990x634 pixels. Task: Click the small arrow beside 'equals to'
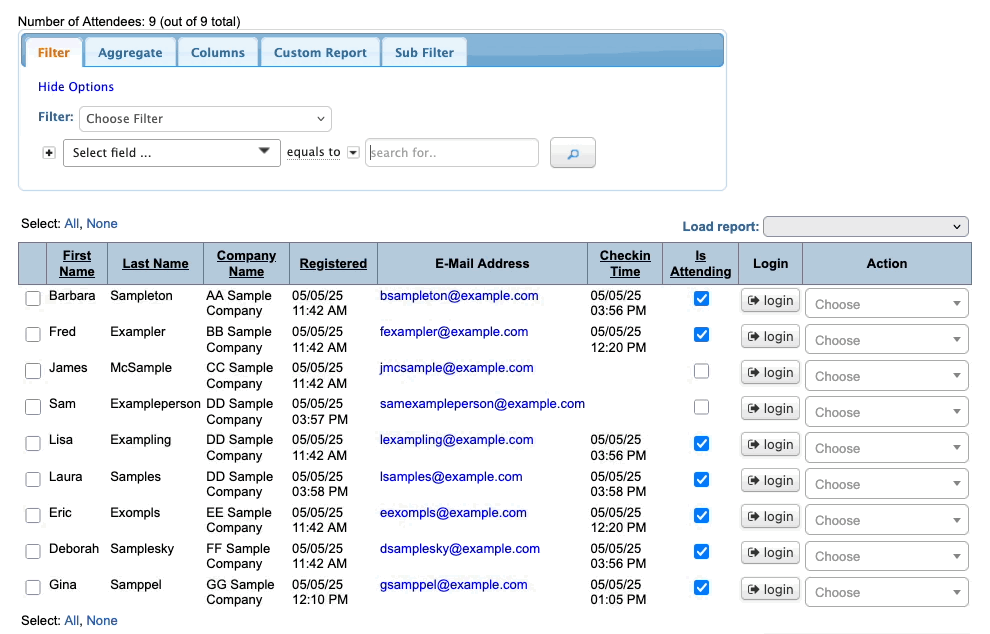[353, 153]
